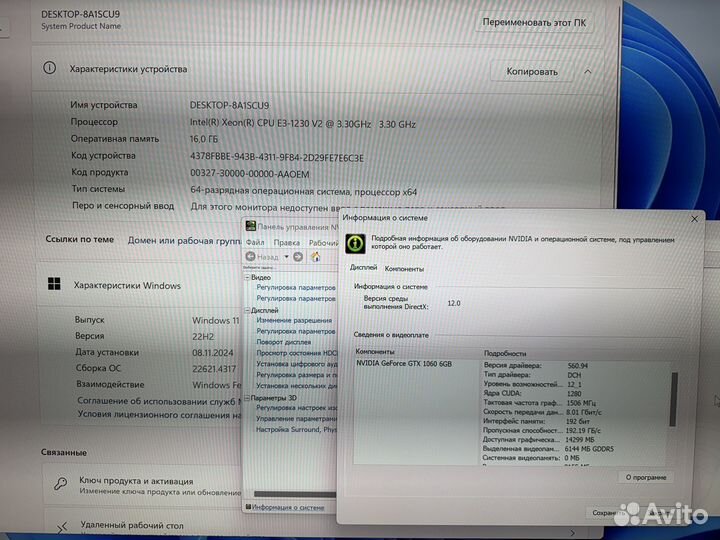Open the Back history dropdown arrow
Viewport: 720px width, 540px height.
click(286, 257)
